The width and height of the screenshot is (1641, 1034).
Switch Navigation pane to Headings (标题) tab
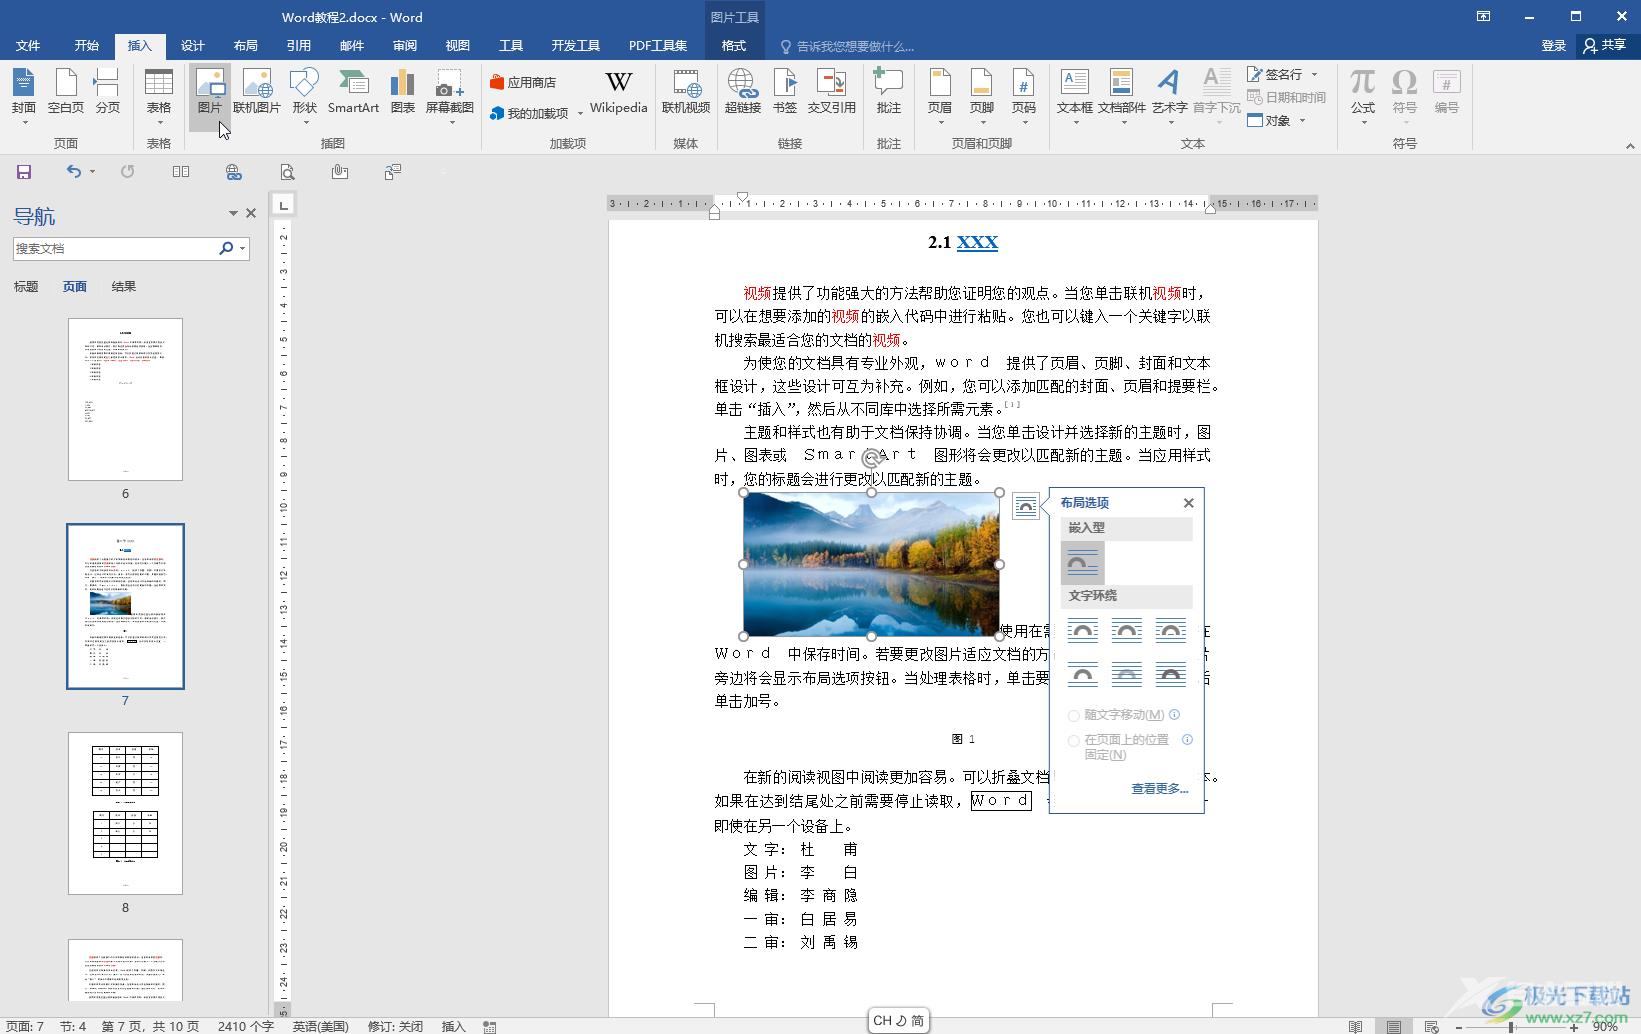coord(26,287)
